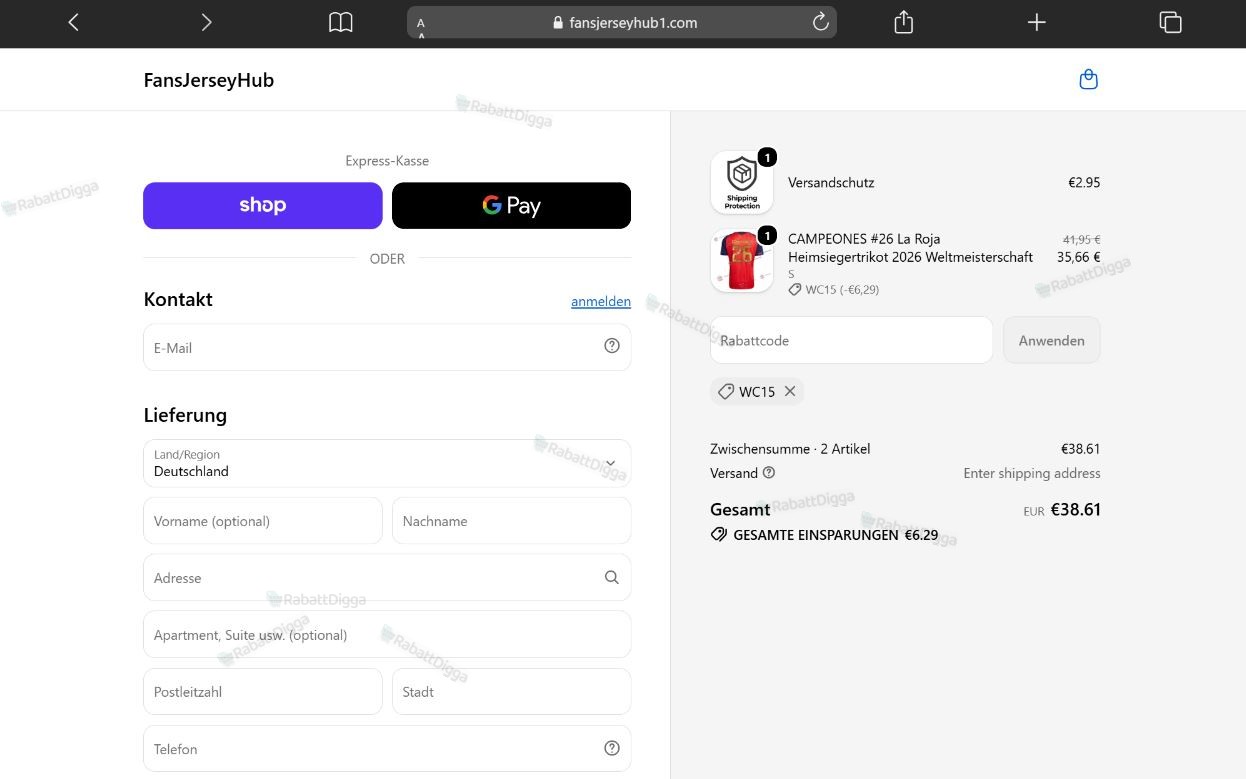
Task: Focus the Postleitzahl field
Action: click(263, 692)
